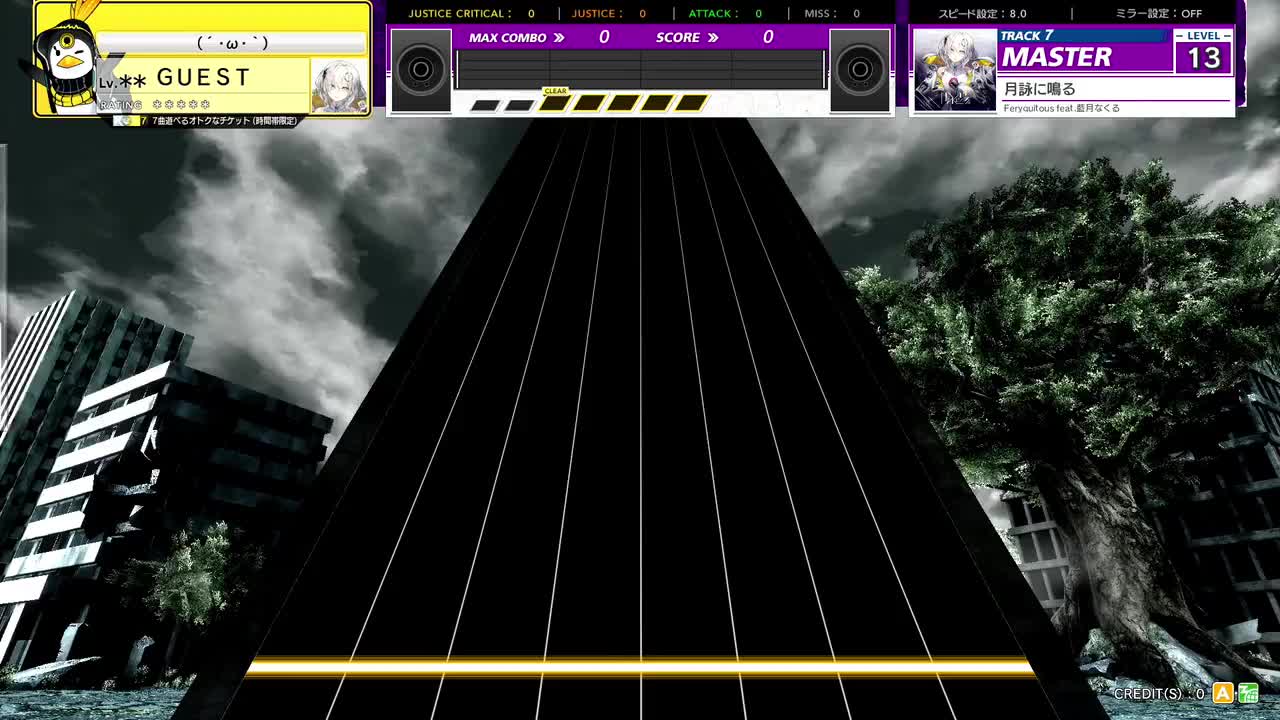1280x720 pixels.
Task: Click the score graph panel
Action: pos(640,69)
